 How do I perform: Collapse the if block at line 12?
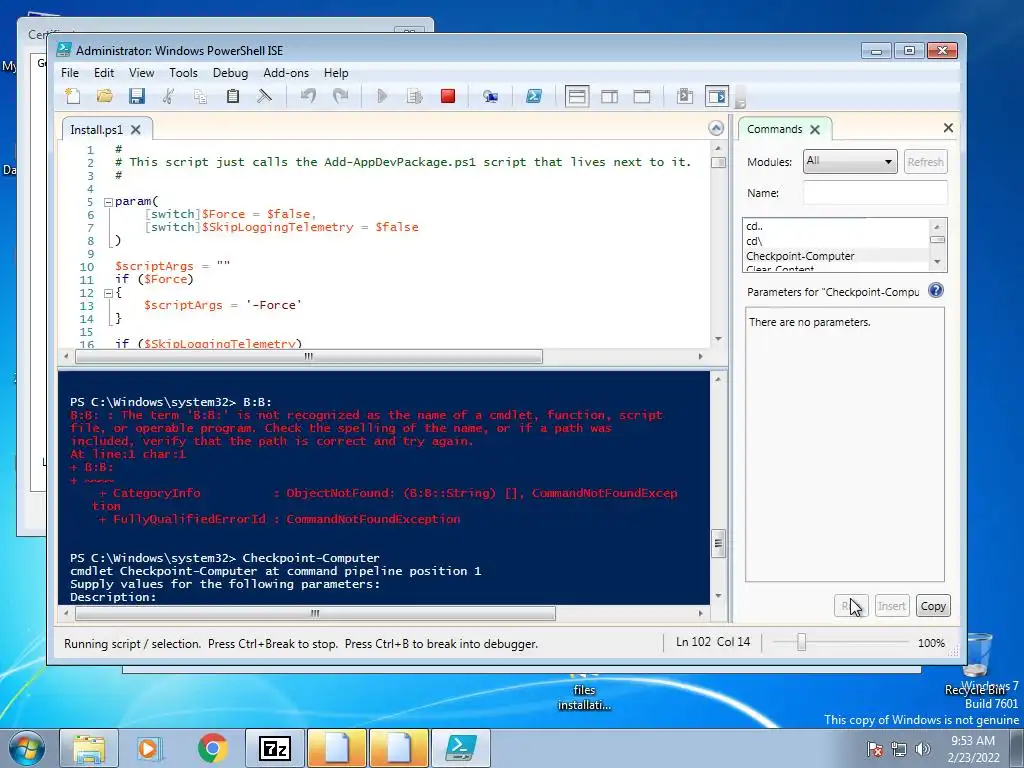point(108,293)
